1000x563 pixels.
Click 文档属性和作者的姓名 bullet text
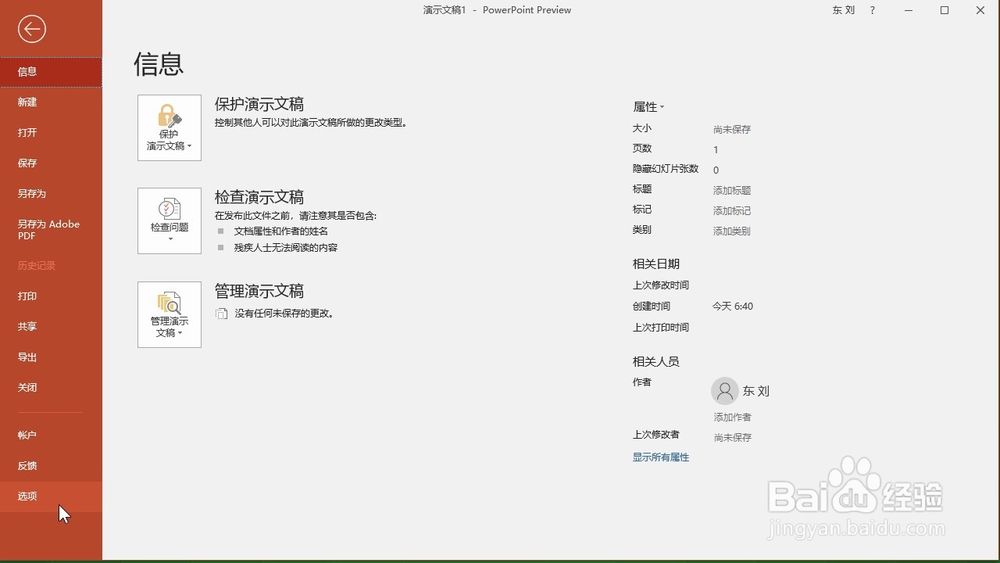click(281, 231)
